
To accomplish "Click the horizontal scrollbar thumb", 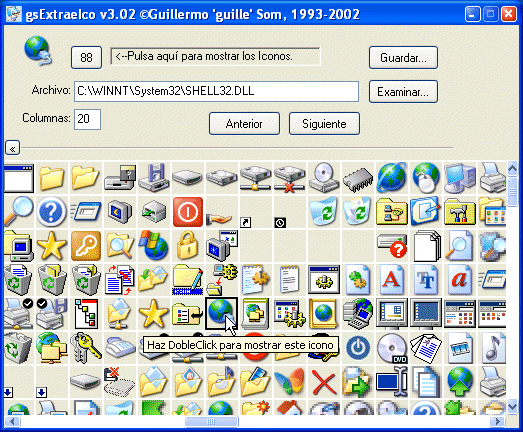I will point(211,422).
